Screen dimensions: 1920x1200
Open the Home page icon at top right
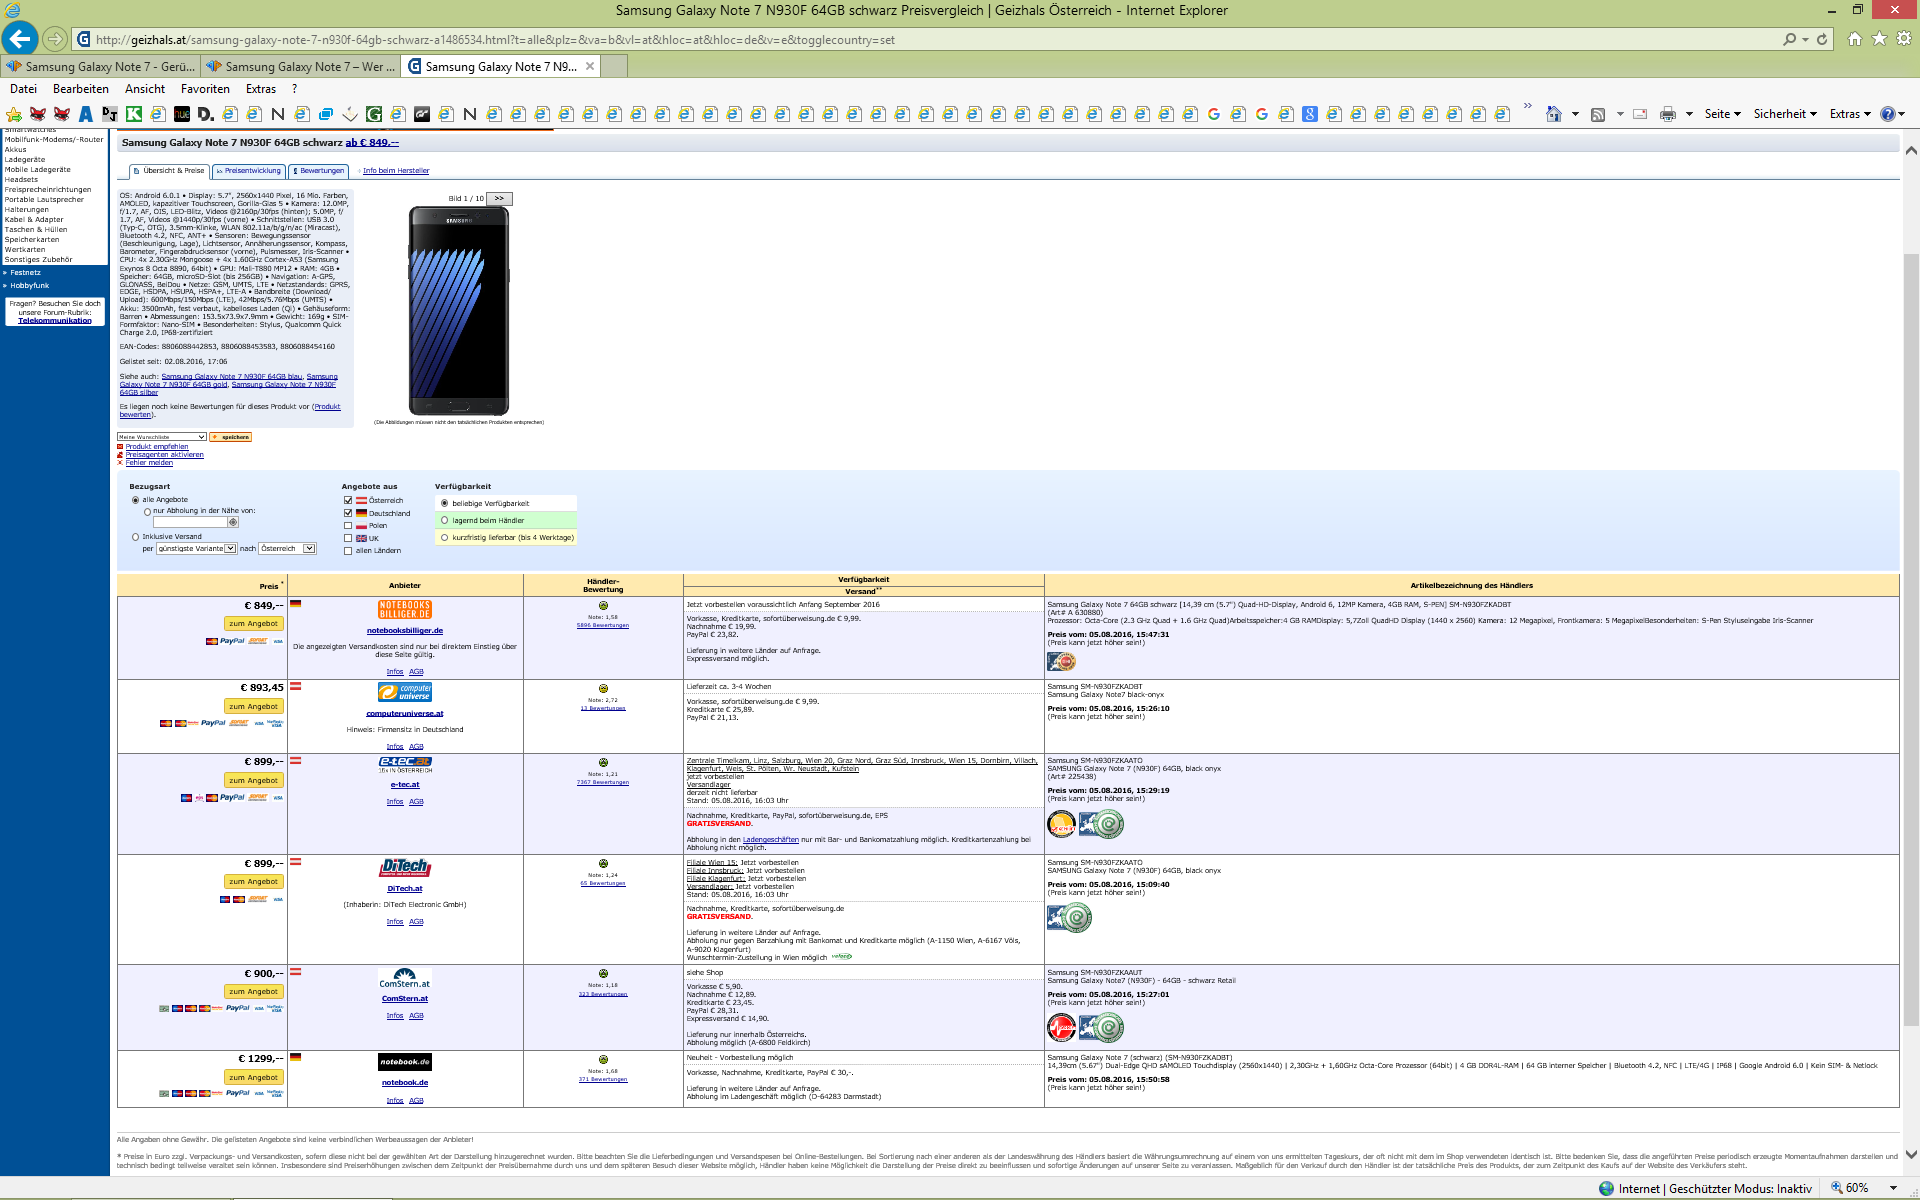coord(1855,38)
